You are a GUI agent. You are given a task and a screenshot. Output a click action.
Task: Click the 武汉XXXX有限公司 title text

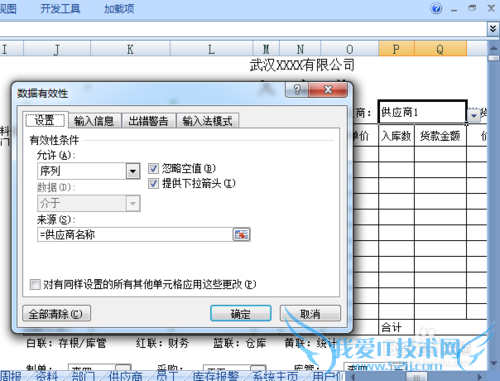[302, 65]
